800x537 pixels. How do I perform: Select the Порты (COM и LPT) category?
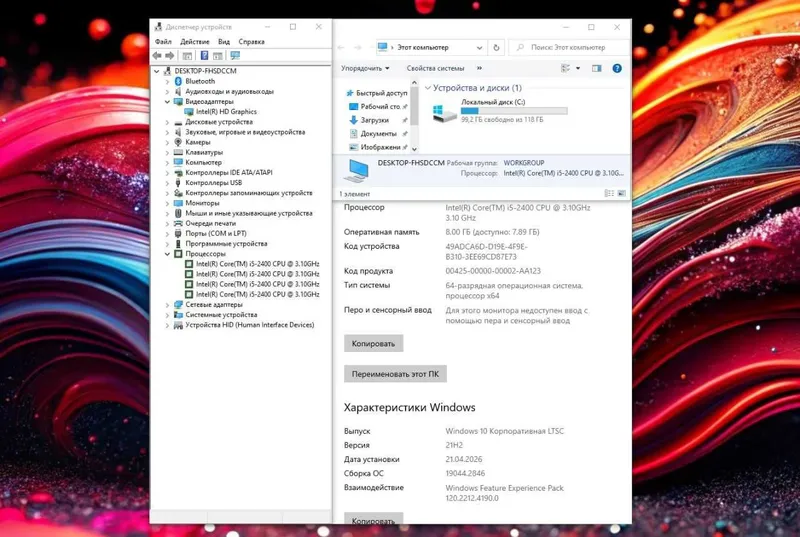coord(215,234)
